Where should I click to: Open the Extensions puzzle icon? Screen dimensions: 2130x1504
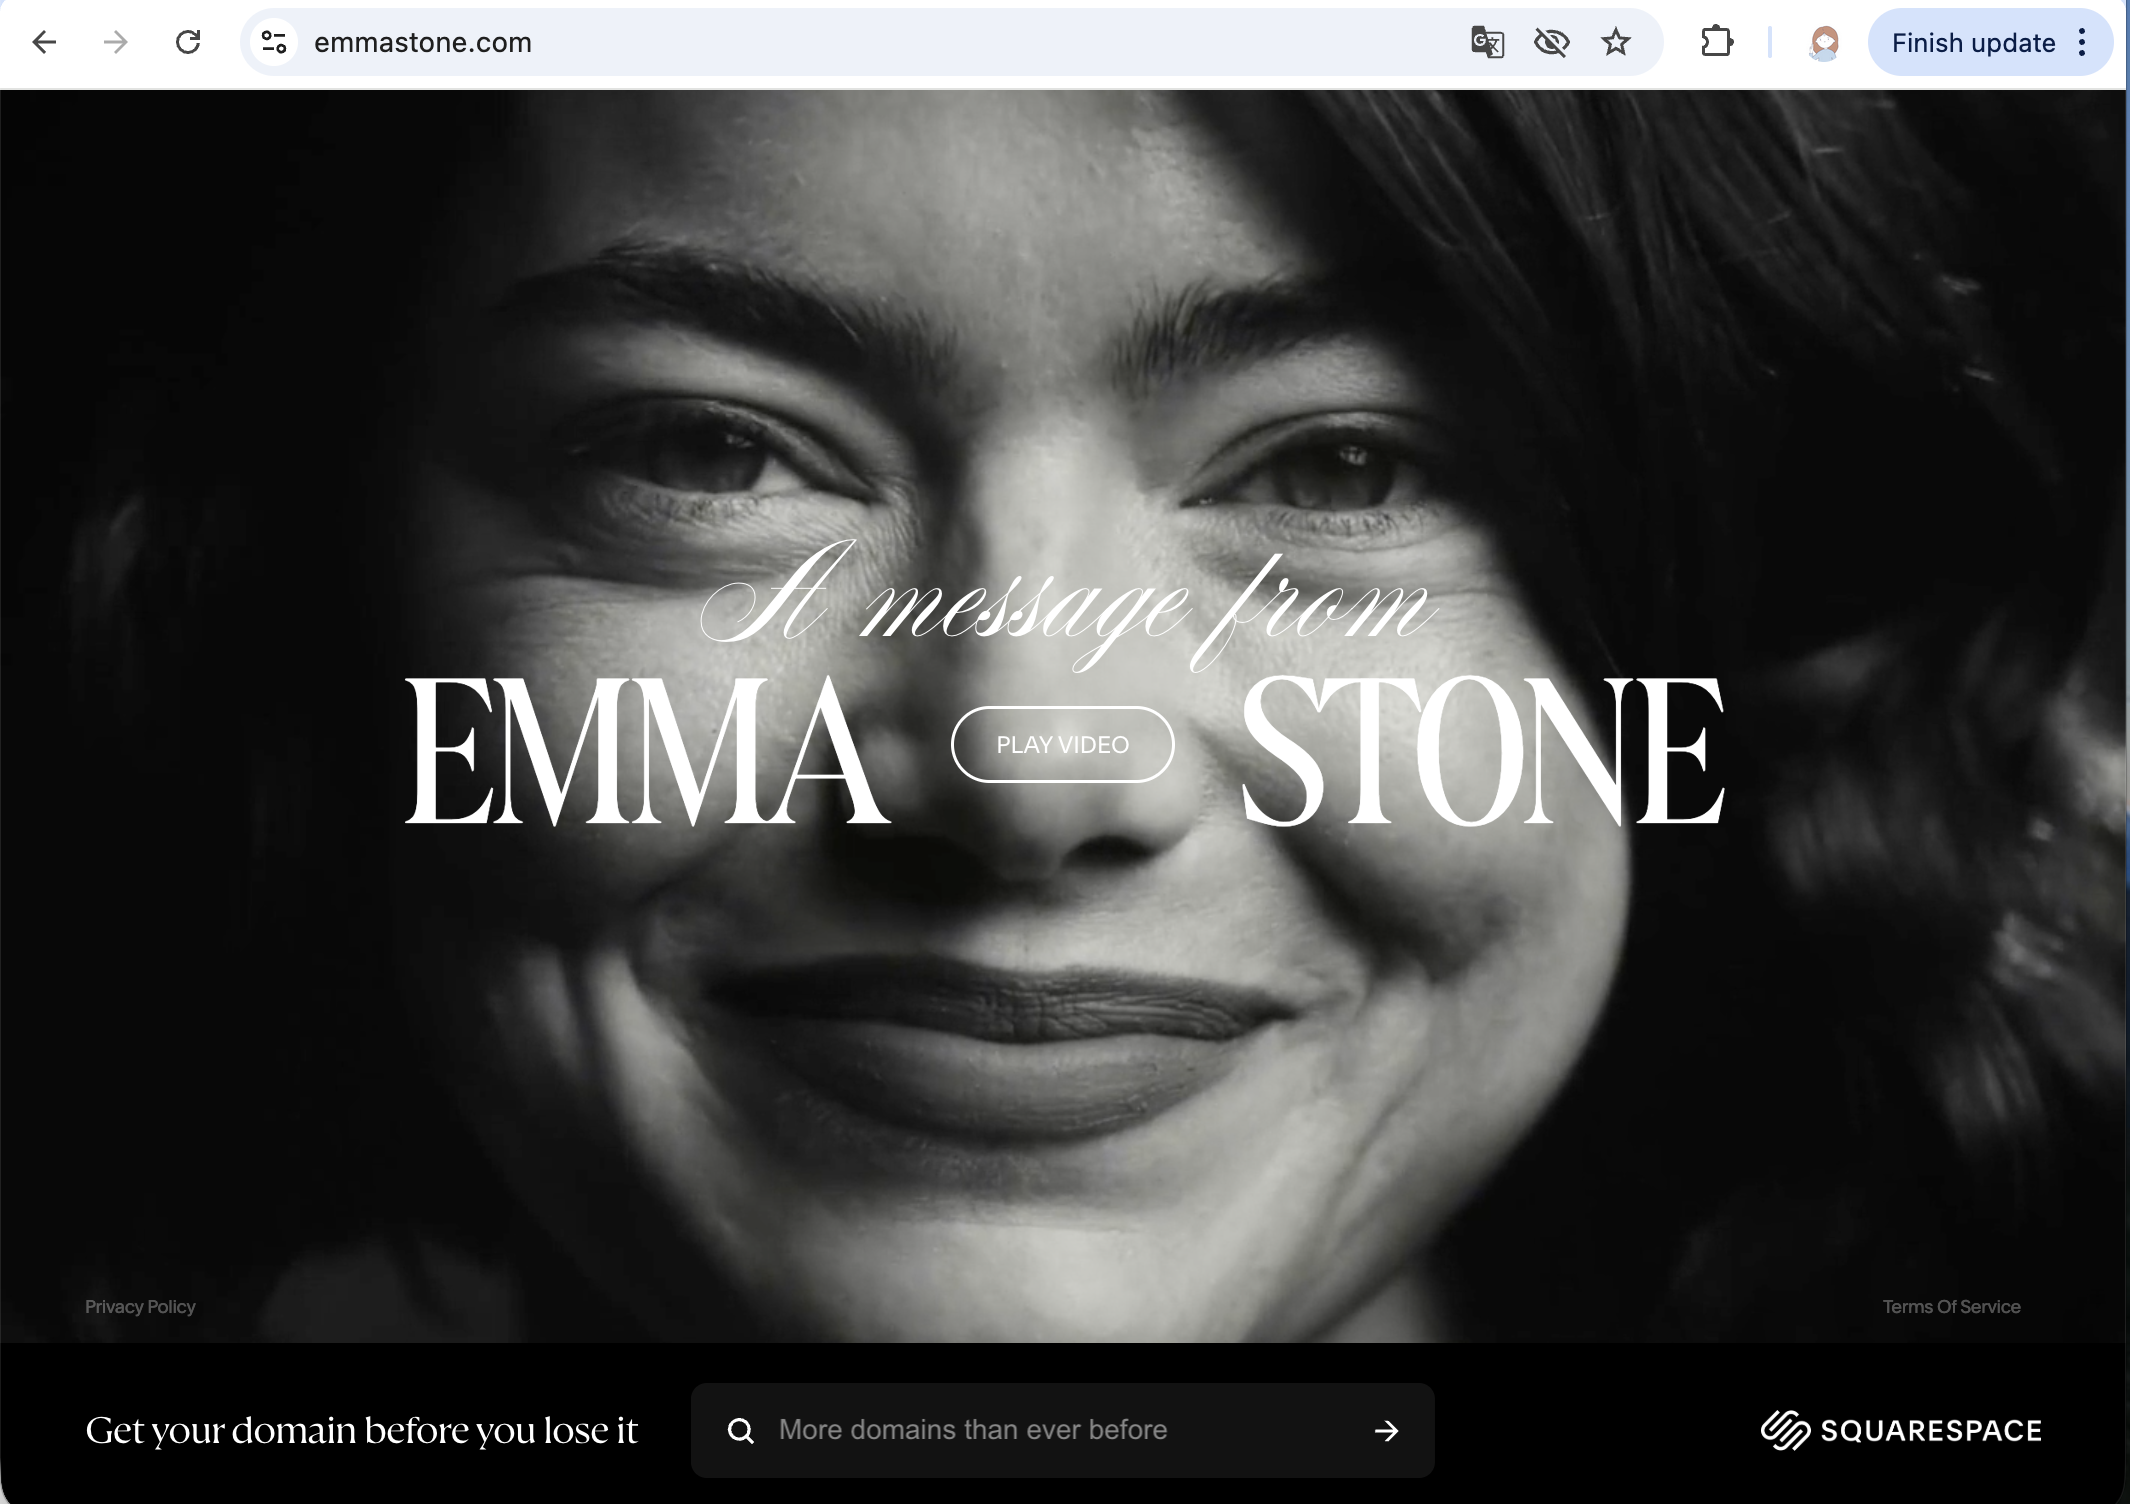click(1717, 42)
